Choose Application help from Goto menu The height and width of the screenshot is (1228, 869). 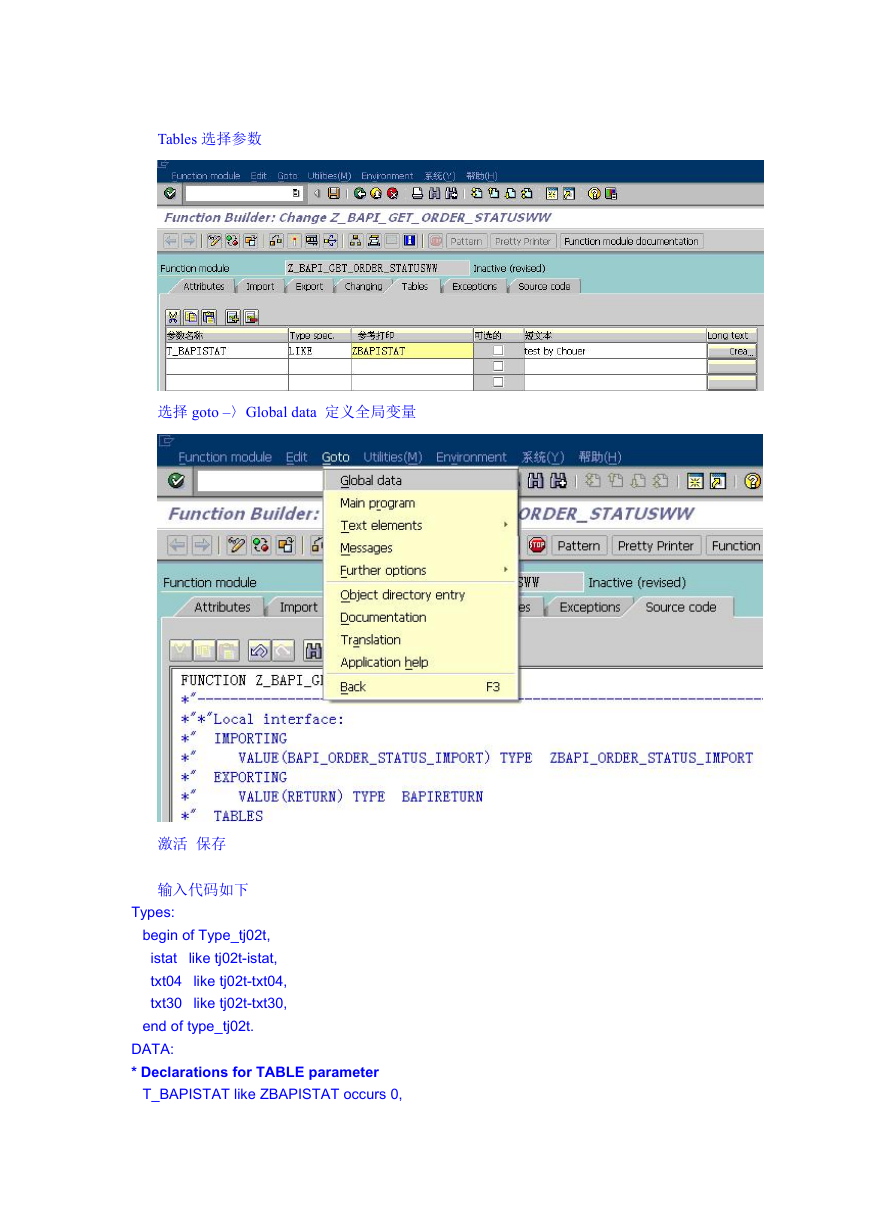[x=421, y=662]
